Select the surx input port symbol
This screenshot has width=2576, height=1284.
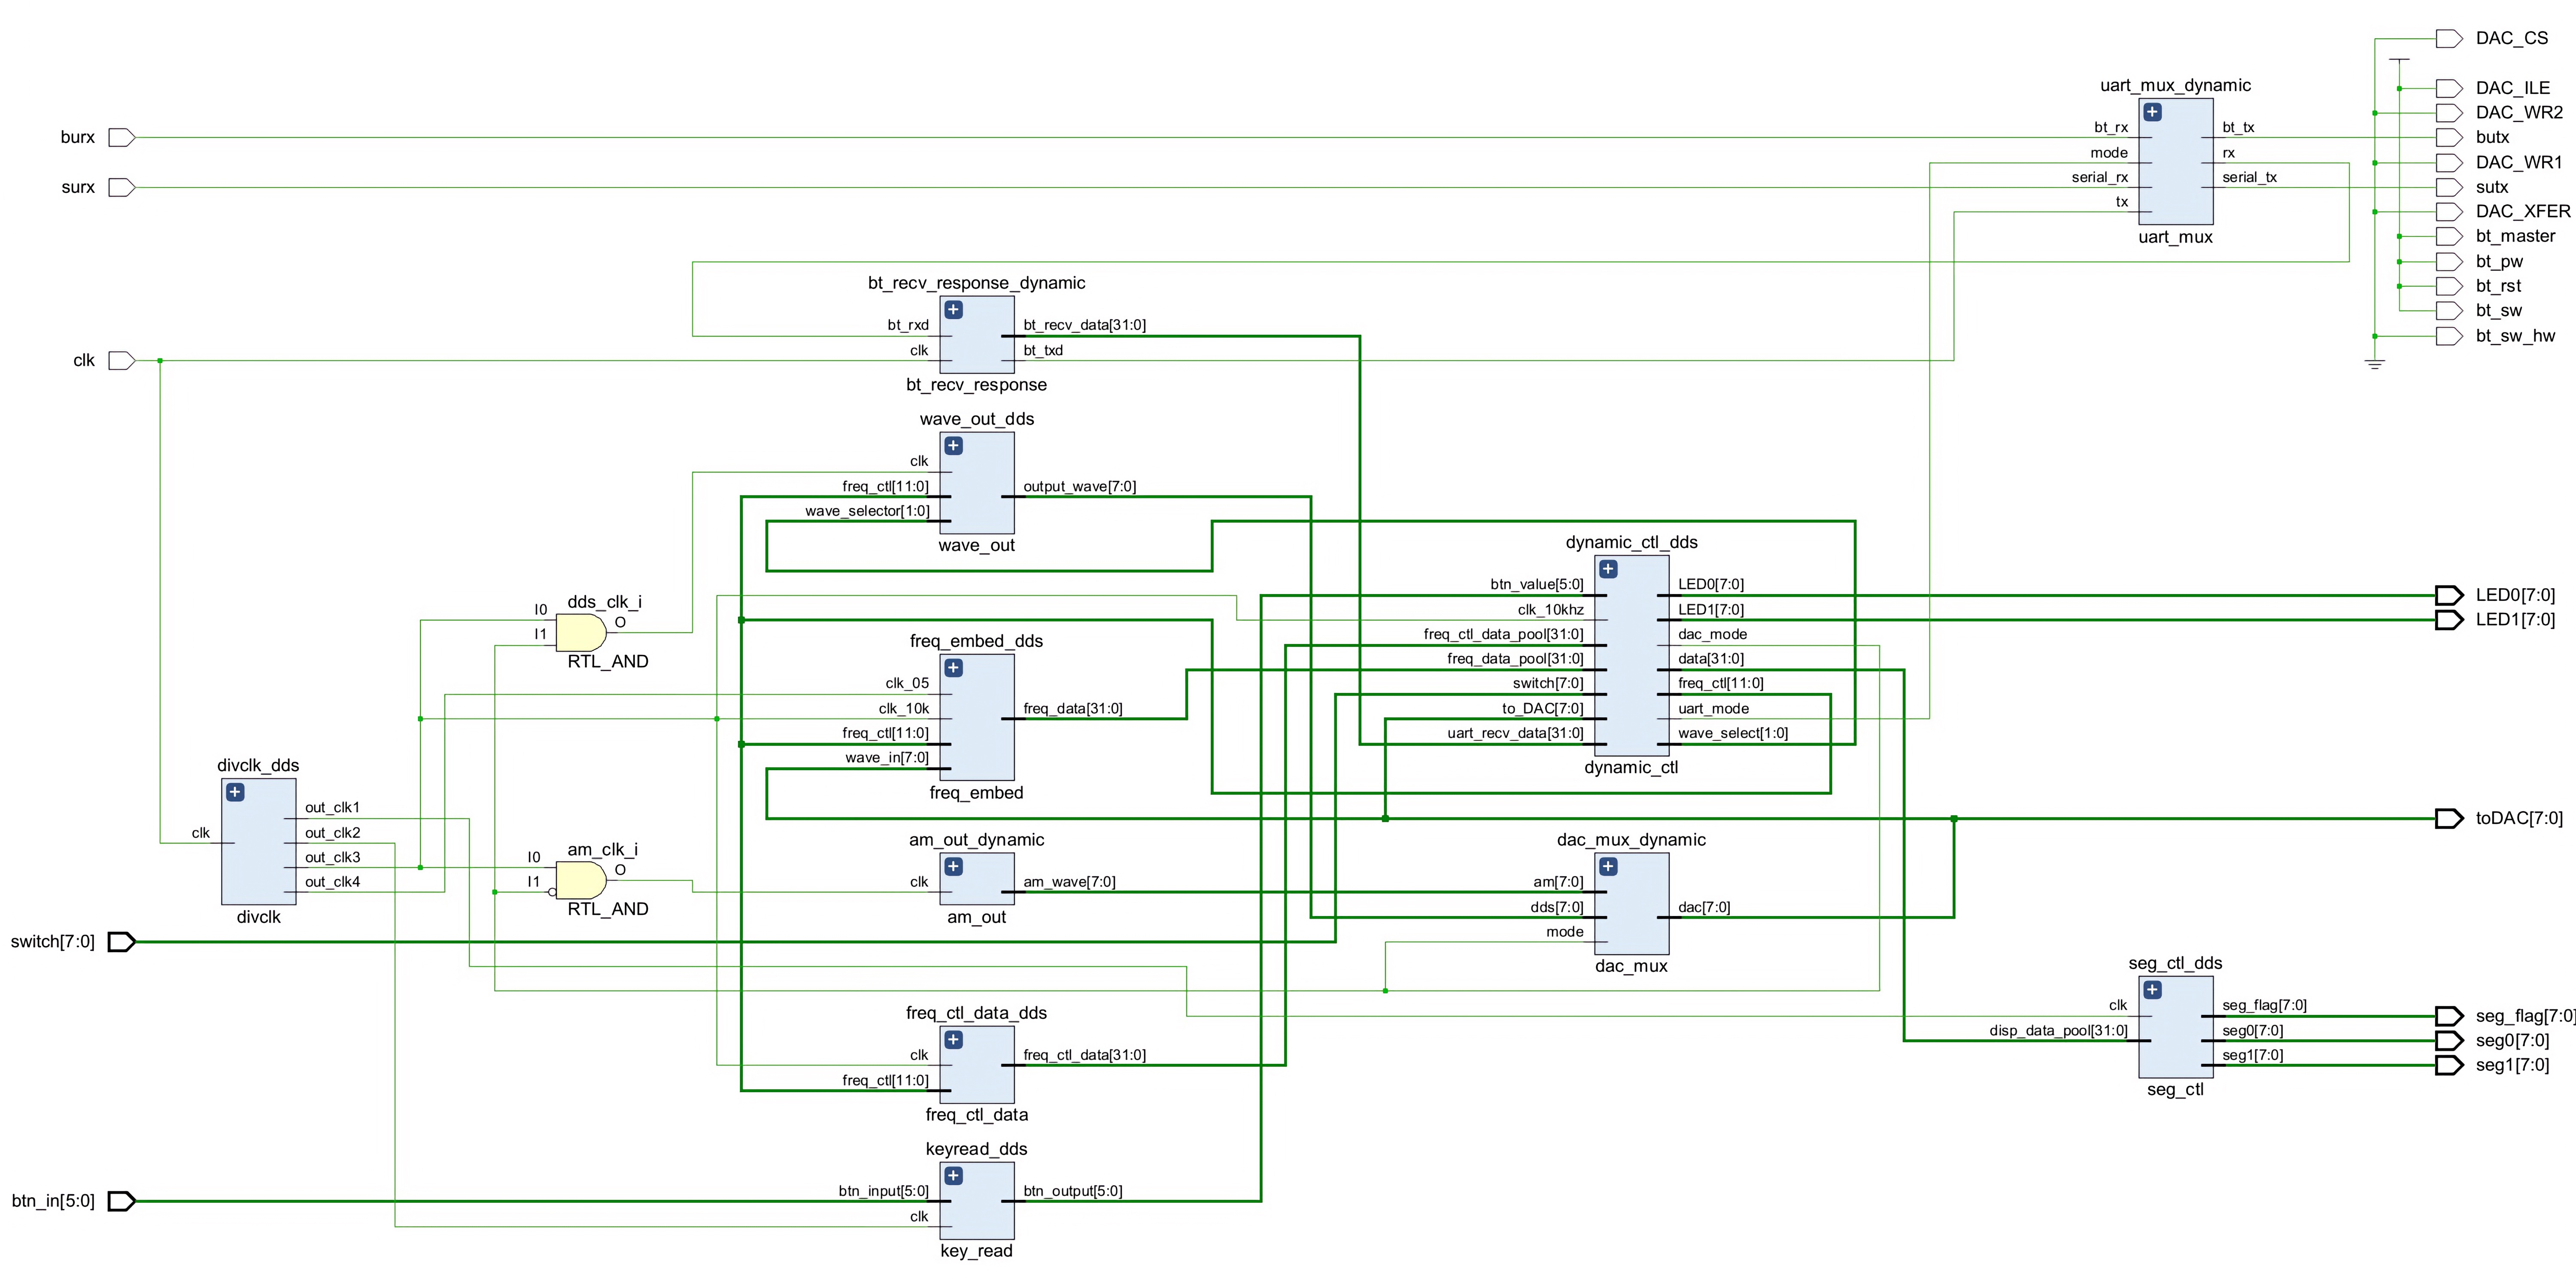121,187
